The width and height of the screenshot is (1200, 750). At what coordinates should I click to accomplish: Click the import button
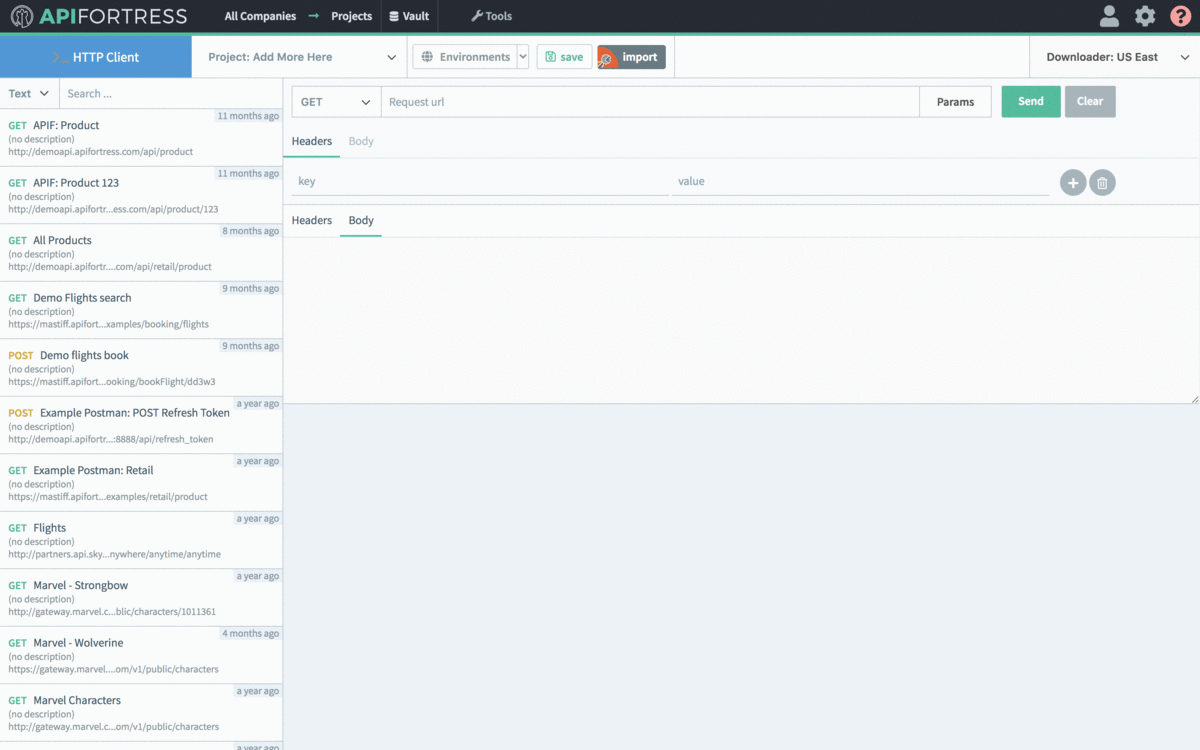click(x=631, y=57)
